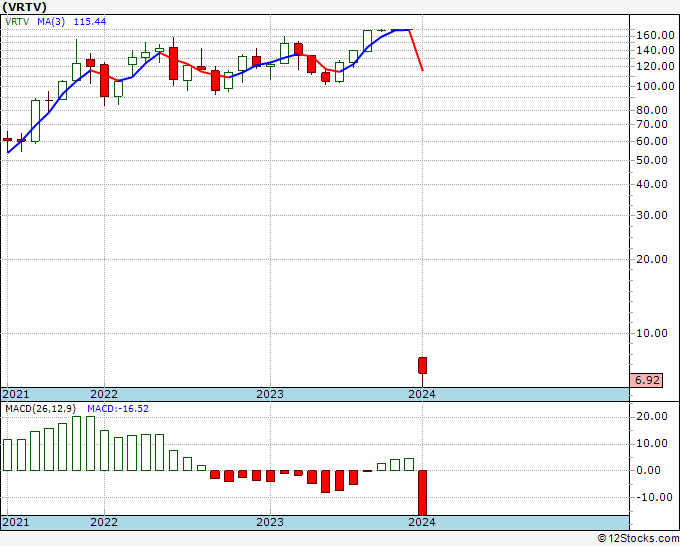Viewport: 680px width, 546px height.
Task: Click the 2022 label on the MACD axis
Action: [104, 522]
